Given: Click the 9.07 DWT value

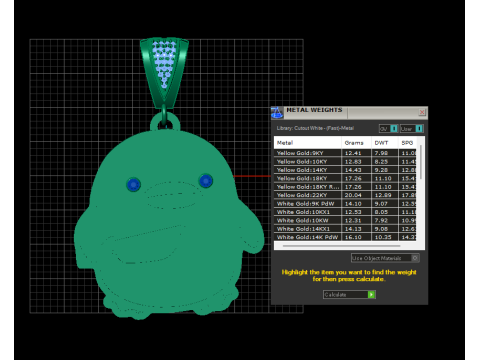Looking at the screenshot, I should click(x=381, y=204).
